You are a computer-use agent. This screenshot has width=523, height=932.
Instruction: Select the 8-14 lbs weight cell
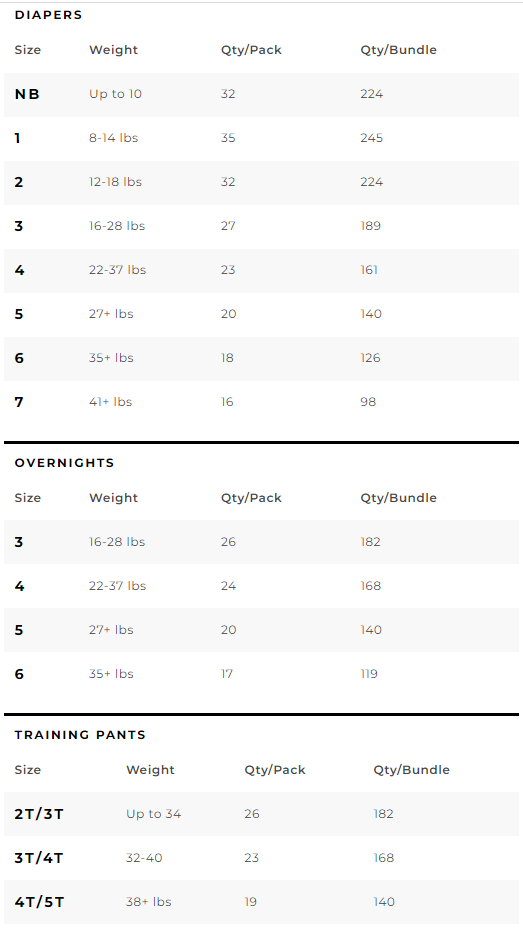click(114, 138)
